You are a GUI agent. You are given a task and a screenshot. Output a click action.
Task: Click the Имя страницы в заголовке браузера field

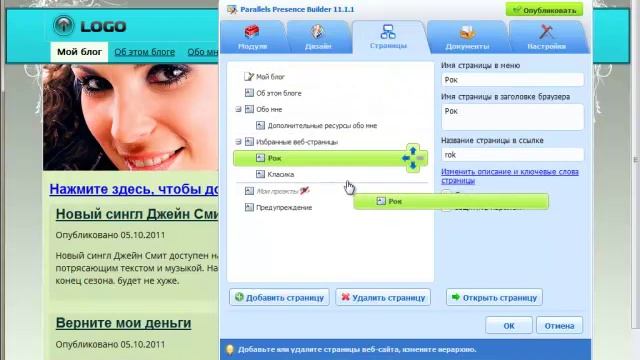coord(512,117)
